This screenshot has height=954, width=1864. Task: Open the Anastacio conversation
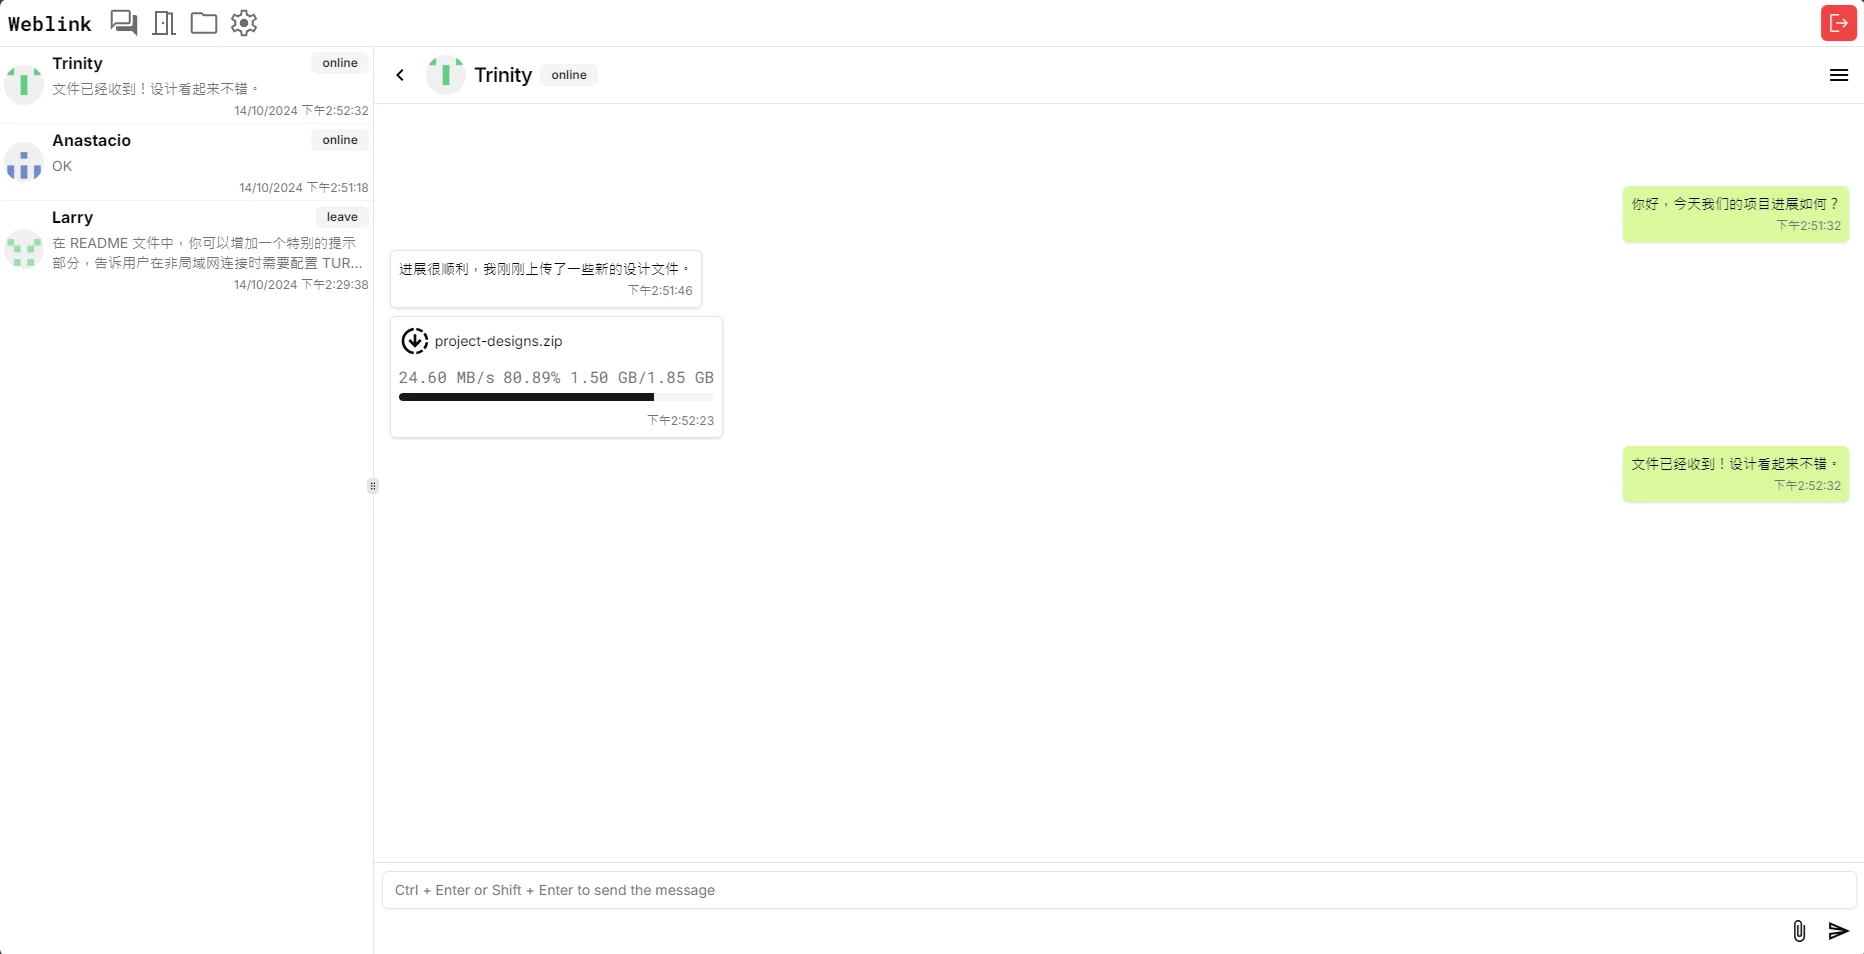[186, 162]
